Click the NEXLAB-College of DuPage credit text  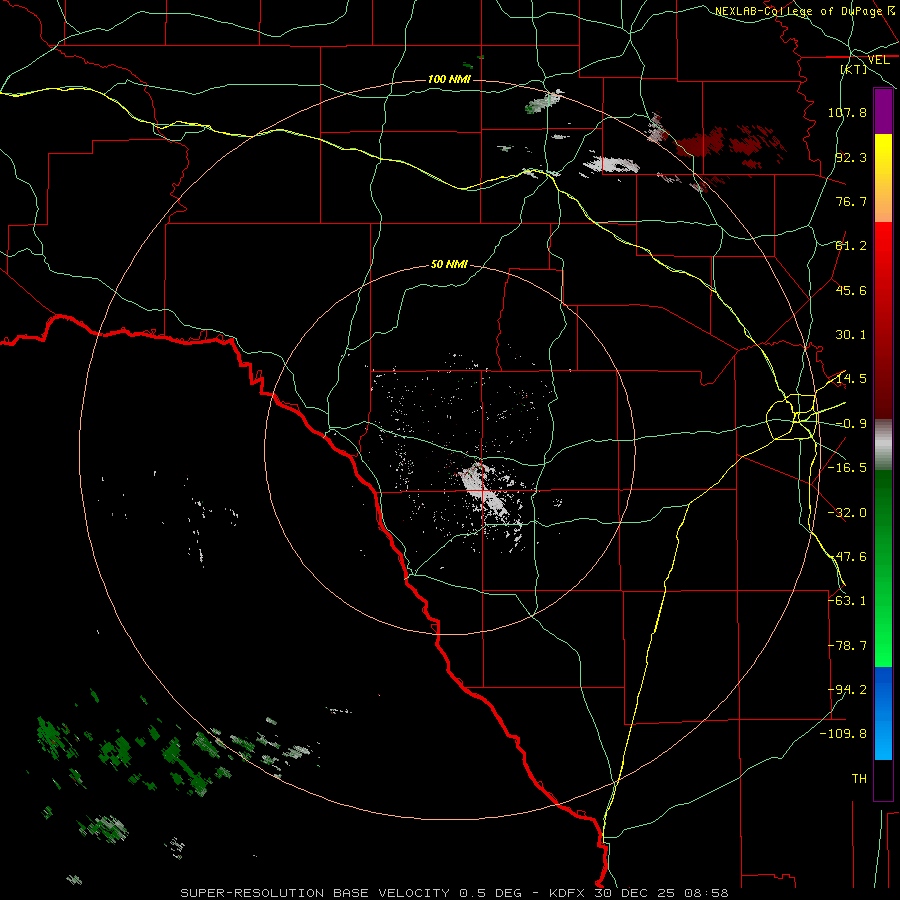pos(798,11)
